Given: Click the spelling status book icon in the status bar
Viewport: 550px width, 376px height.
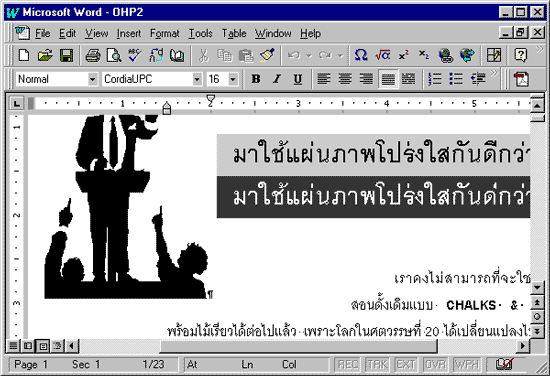Looking at the screenshot, I should pyautogui.click(x=504, y=364).
